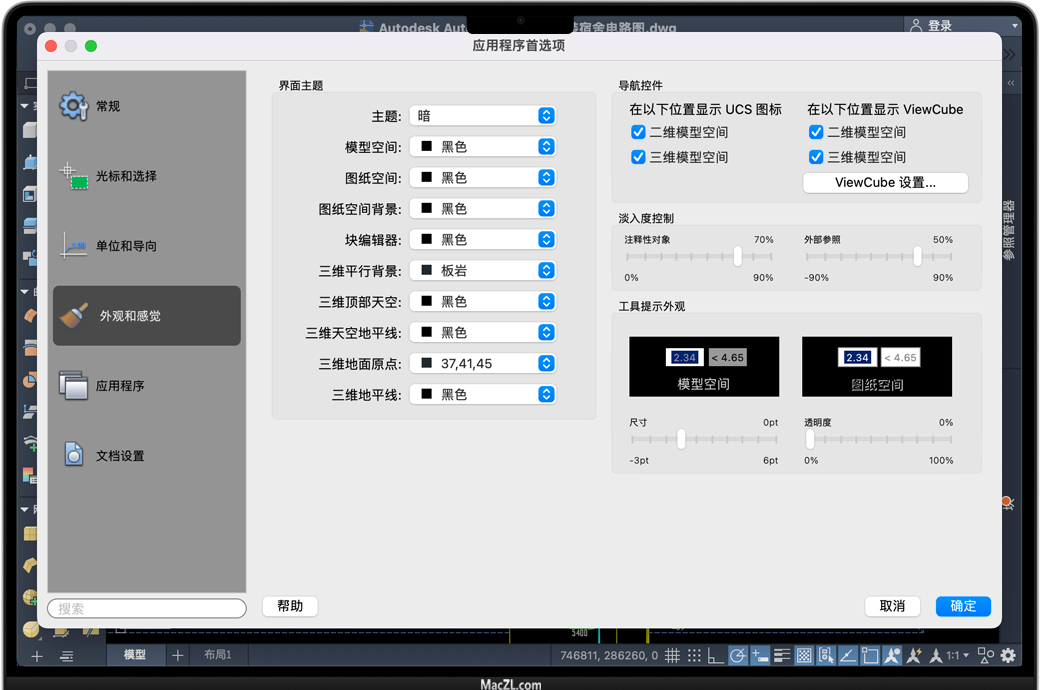The width and height of the screenshot is (1040, 690).
Task: Adjust the 注释性对象 fade slider
Action: tap(738, 257)
